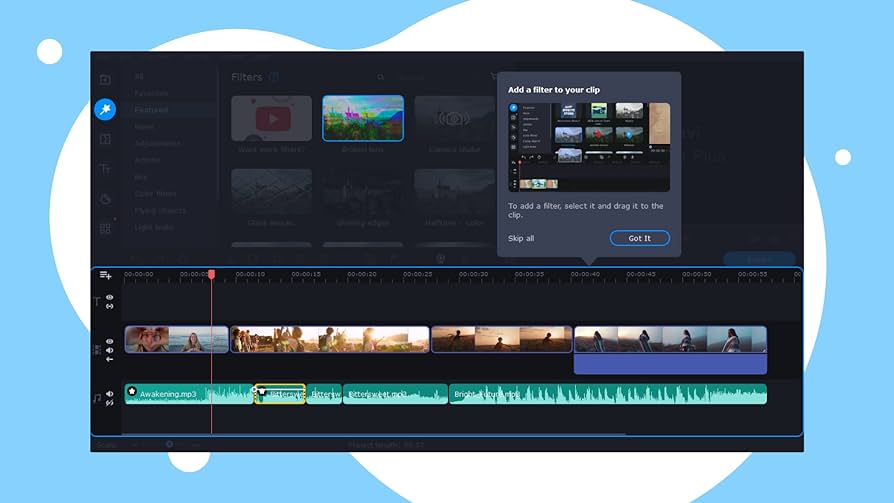Open the Stickers panel icon
The width and height of the screenshot is (894, 503).
105,199
